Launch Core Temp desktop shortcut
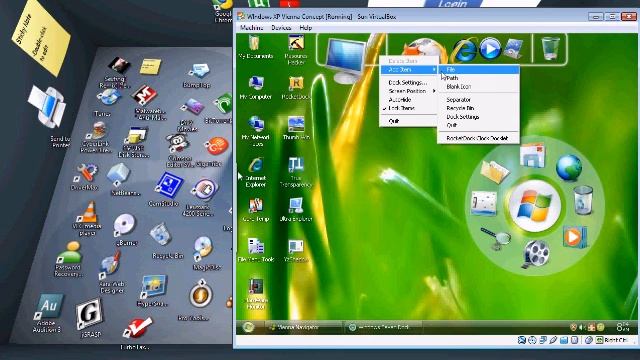This screenshot has width=640, height=360. coord(256,206)
